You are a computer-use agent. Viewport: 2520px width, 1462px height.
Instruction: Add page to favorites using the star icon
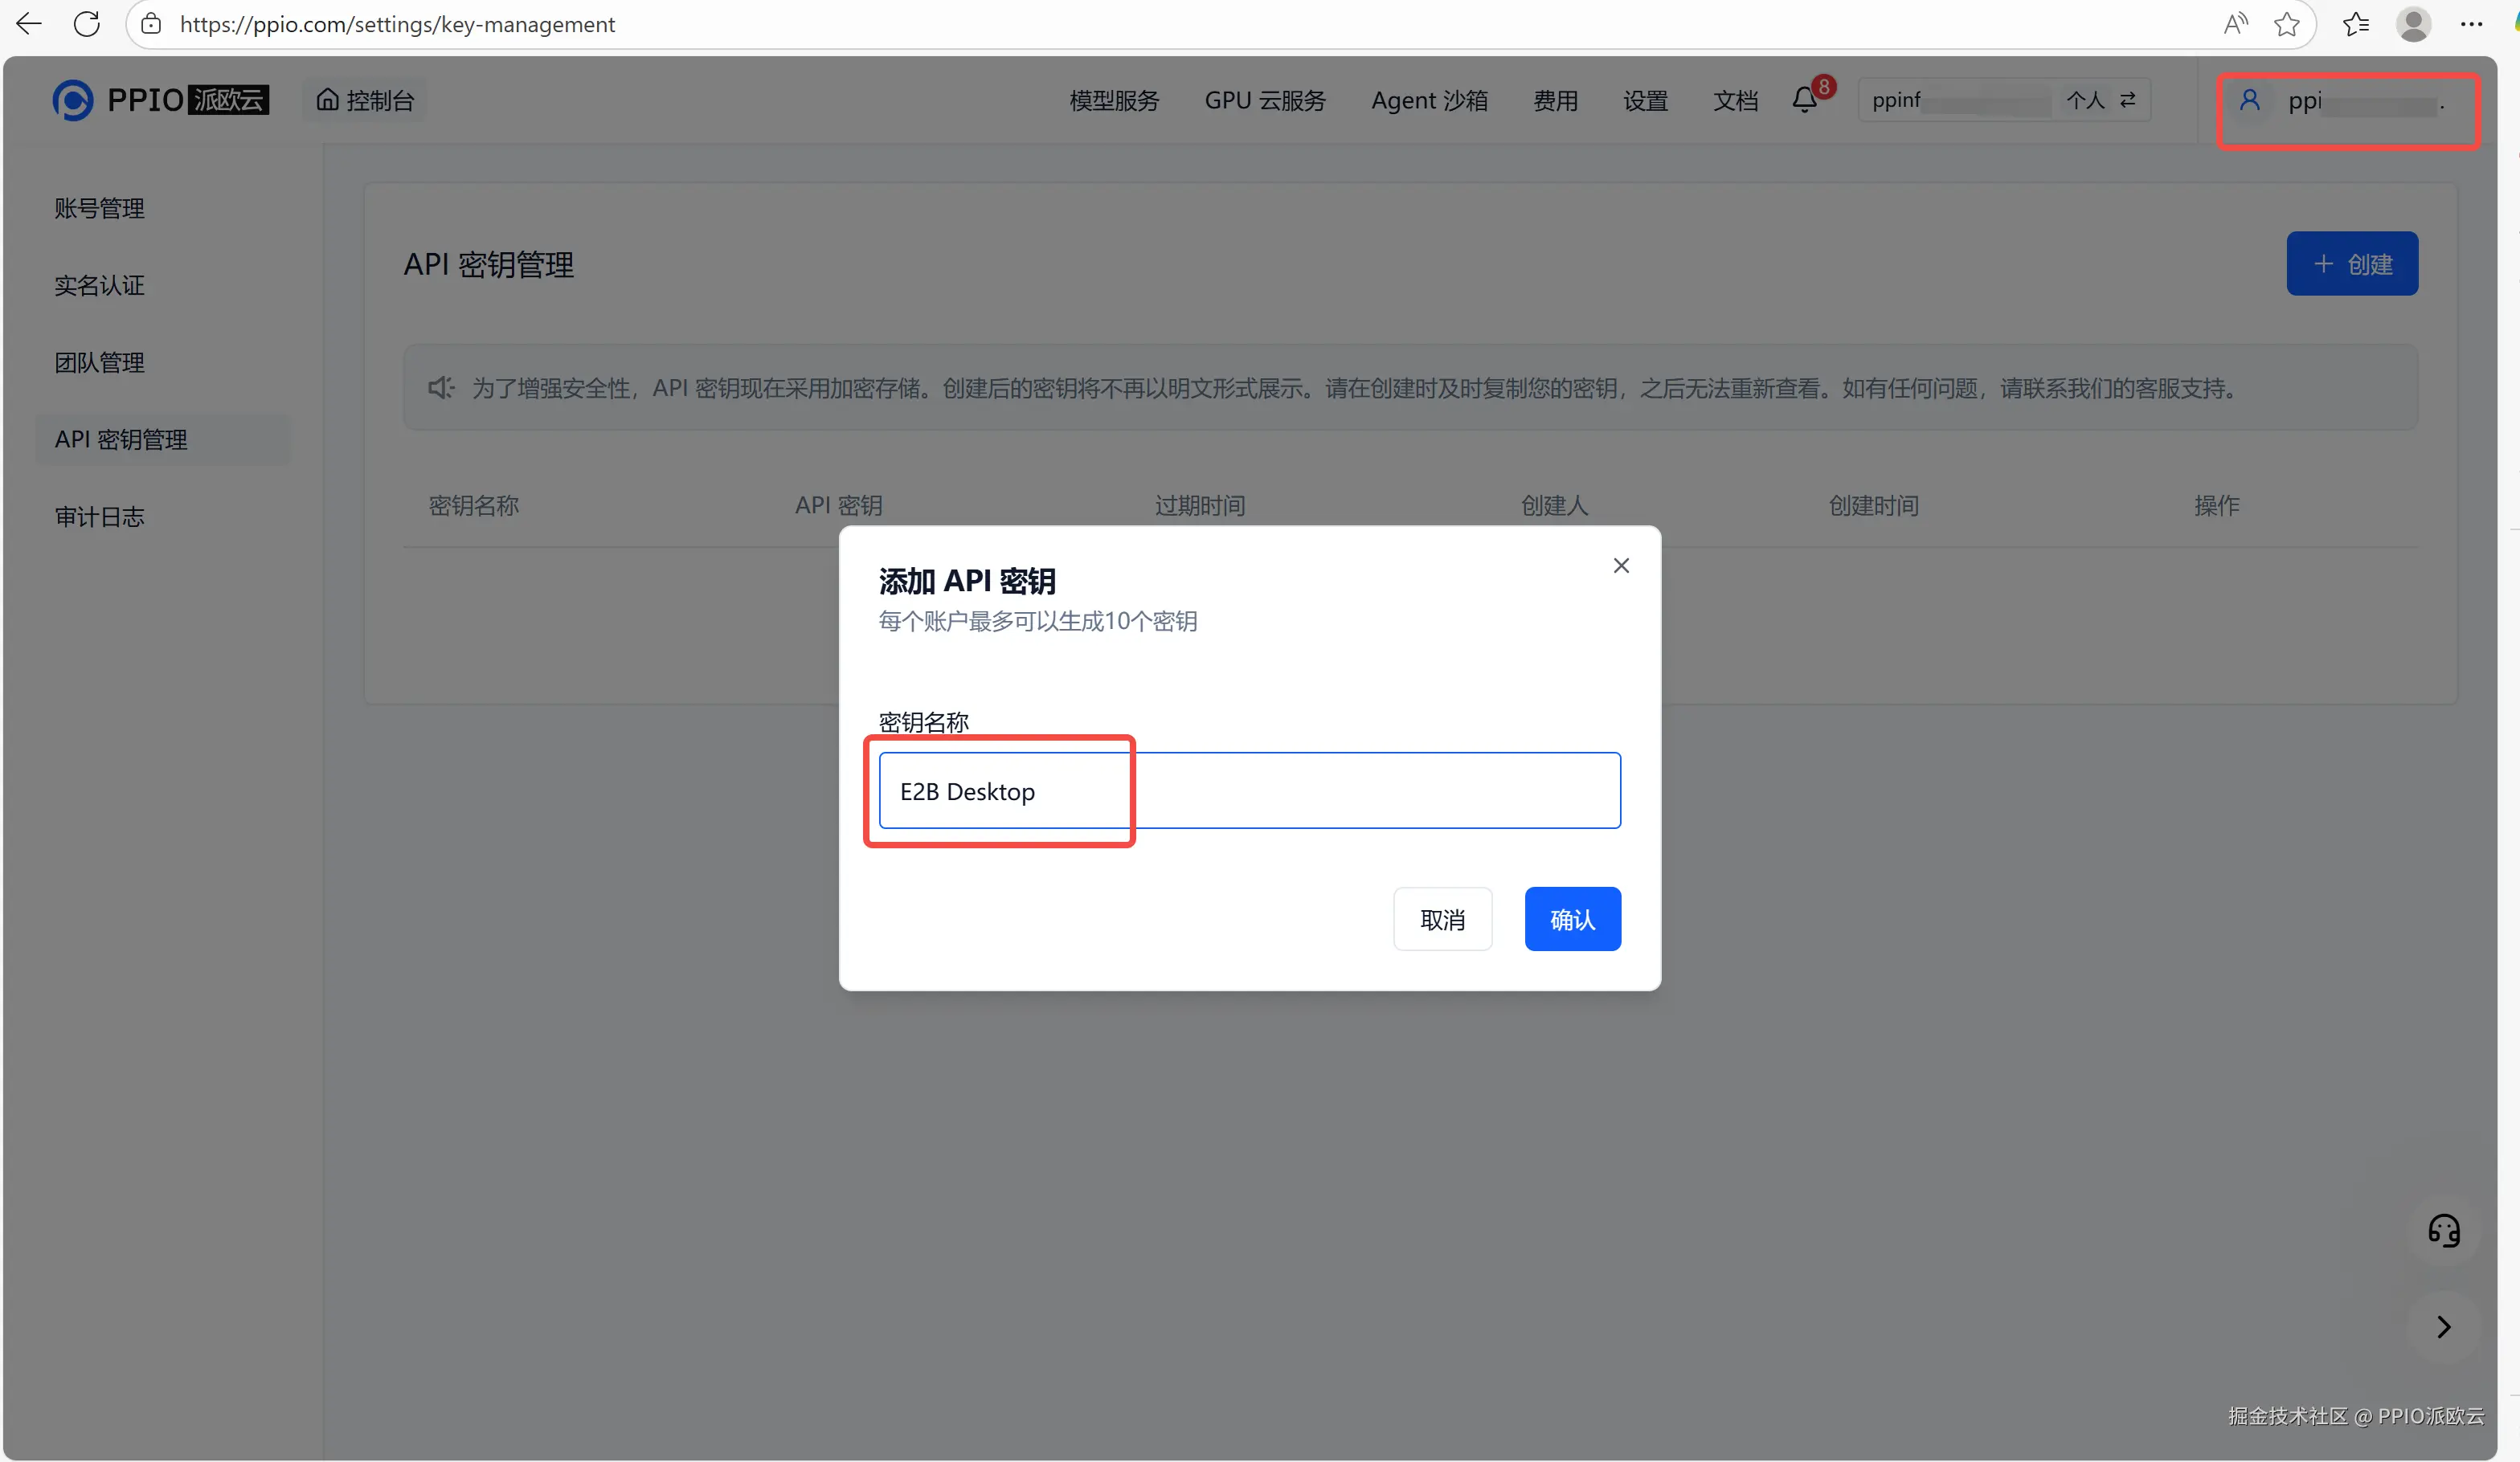pyautogui.click(x=2286, y=24)
